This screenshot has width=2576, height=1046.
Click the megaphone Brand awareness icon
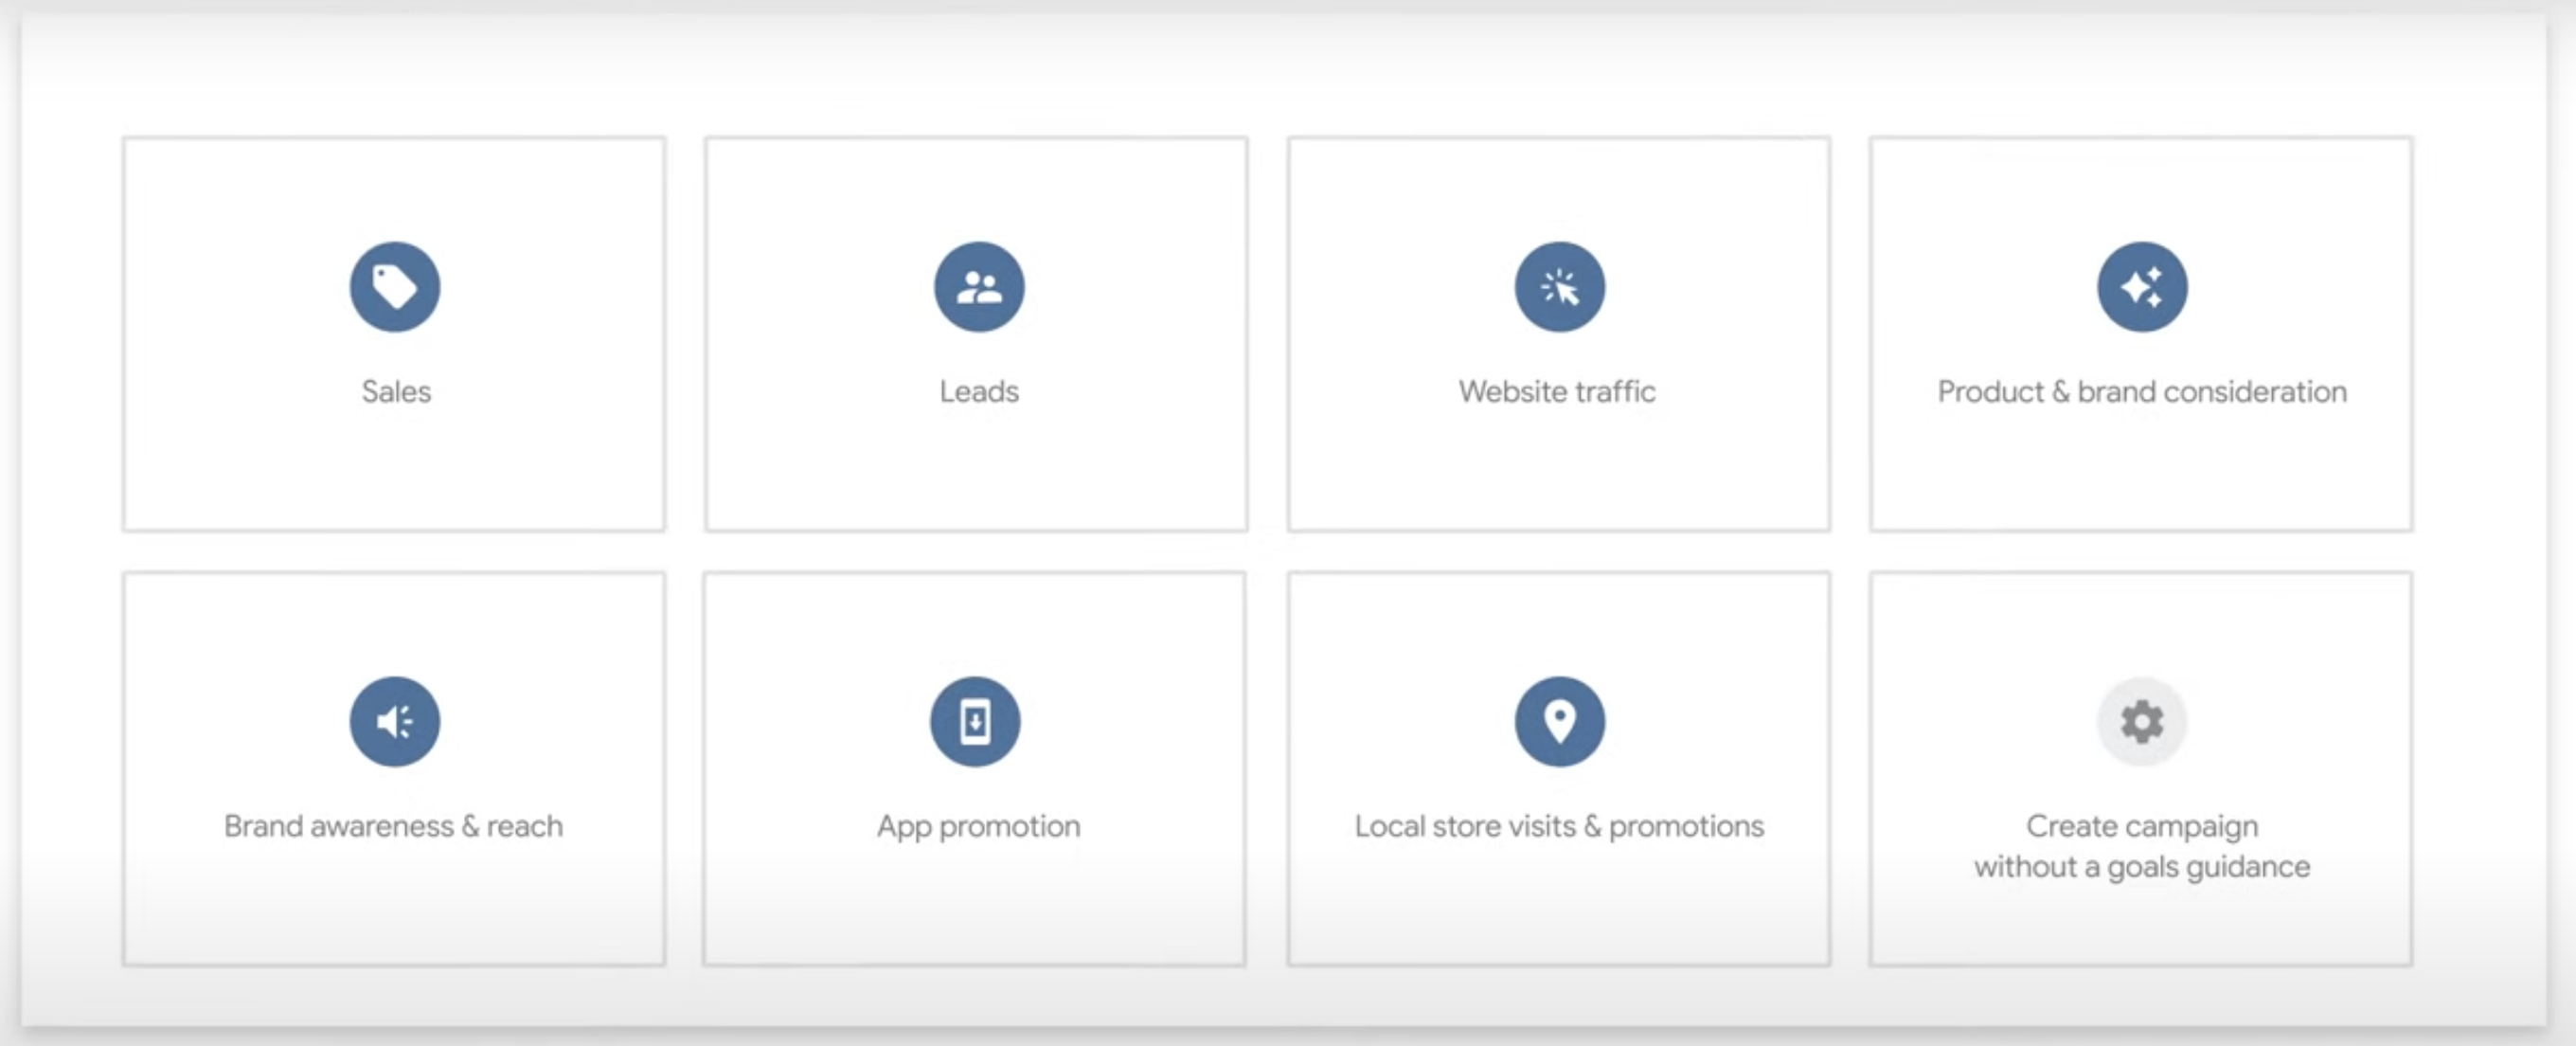click(395, 721)
